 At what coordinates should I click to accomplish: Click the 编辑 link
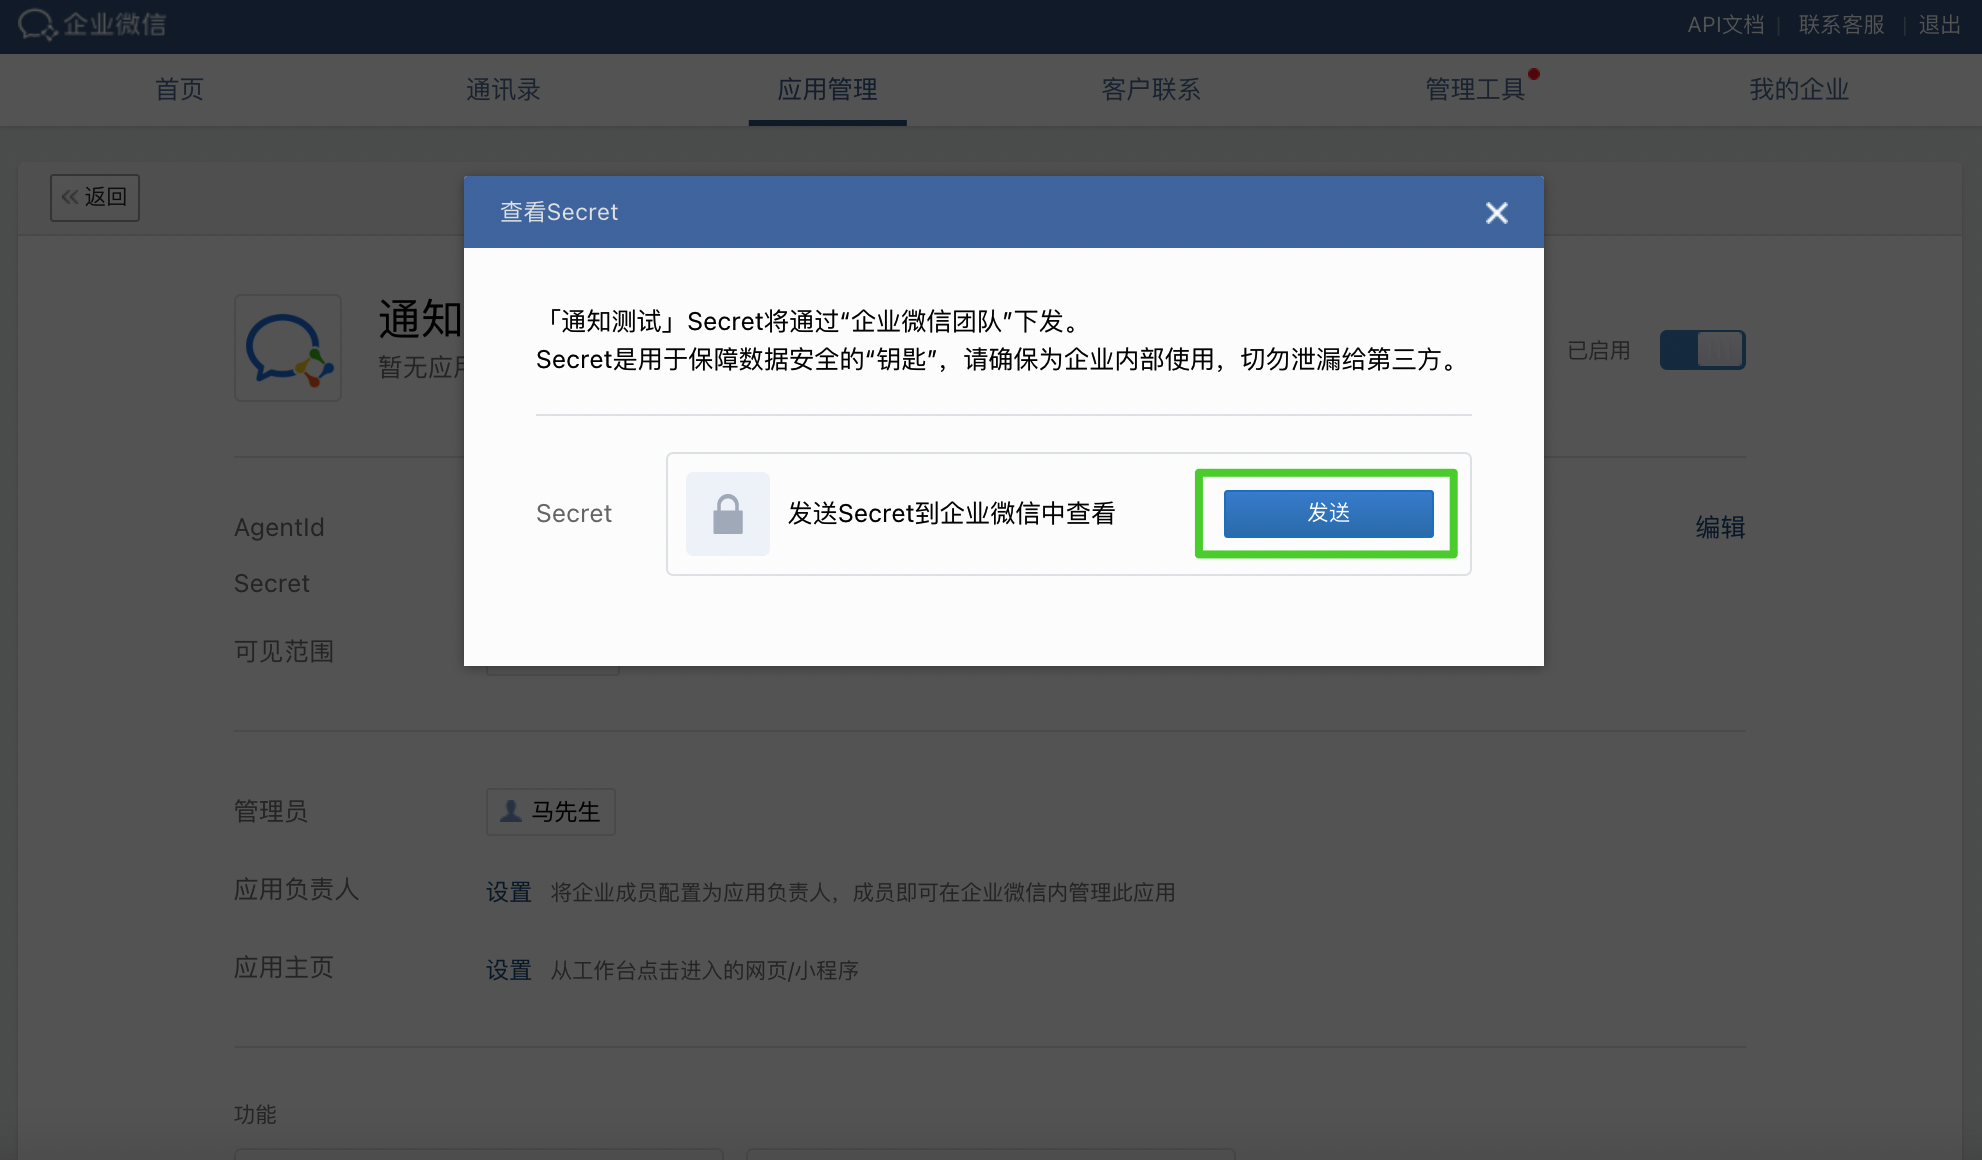pos(1719,527)
